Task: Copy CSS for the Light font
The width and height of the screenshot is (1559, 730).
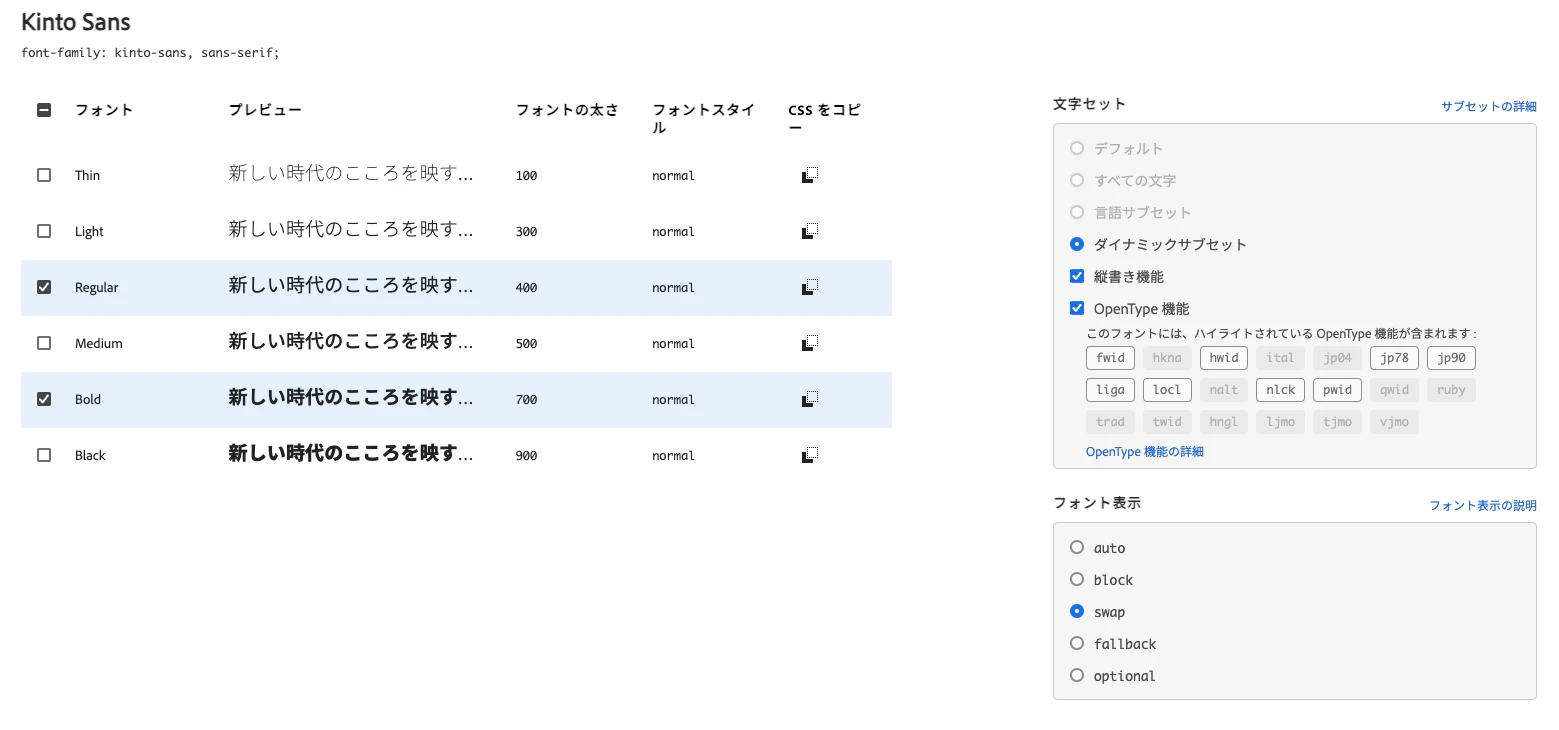Action: coord(810,231)
